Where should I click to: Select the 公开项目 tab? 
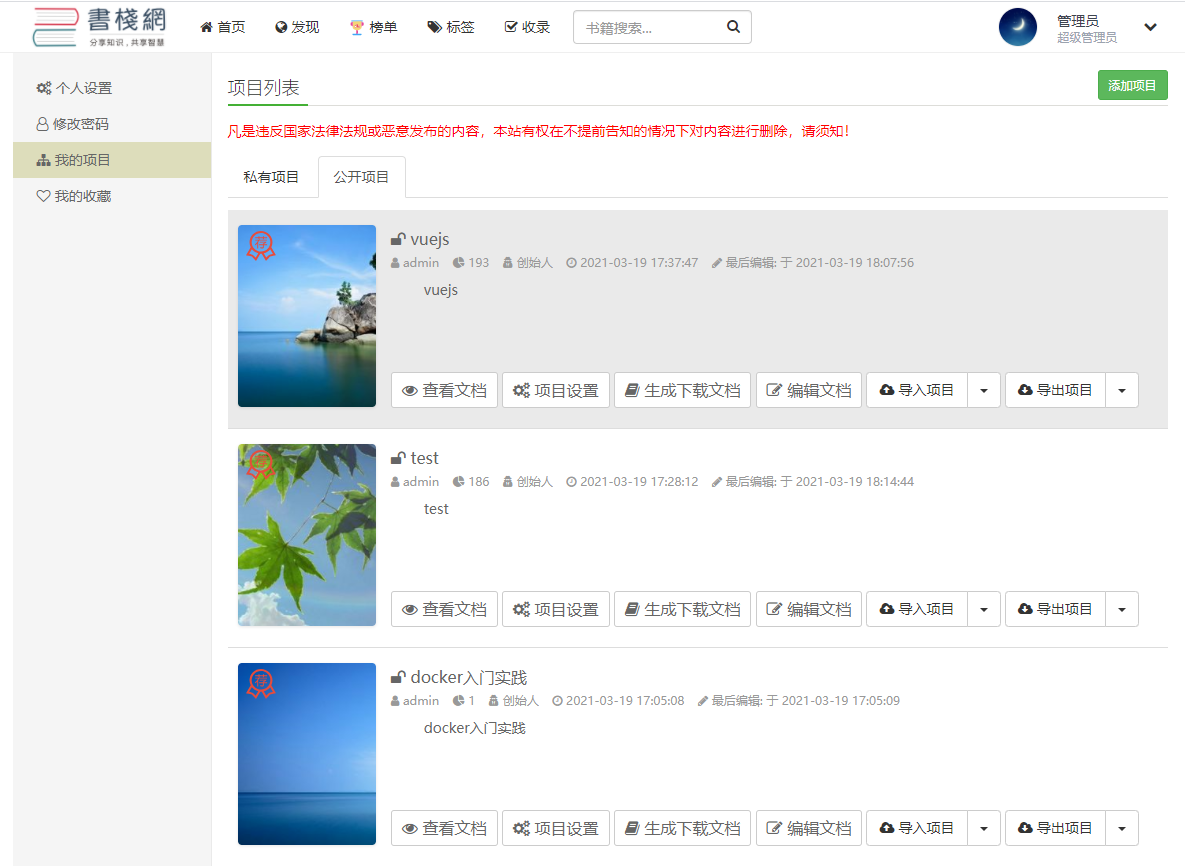[360, 177]
